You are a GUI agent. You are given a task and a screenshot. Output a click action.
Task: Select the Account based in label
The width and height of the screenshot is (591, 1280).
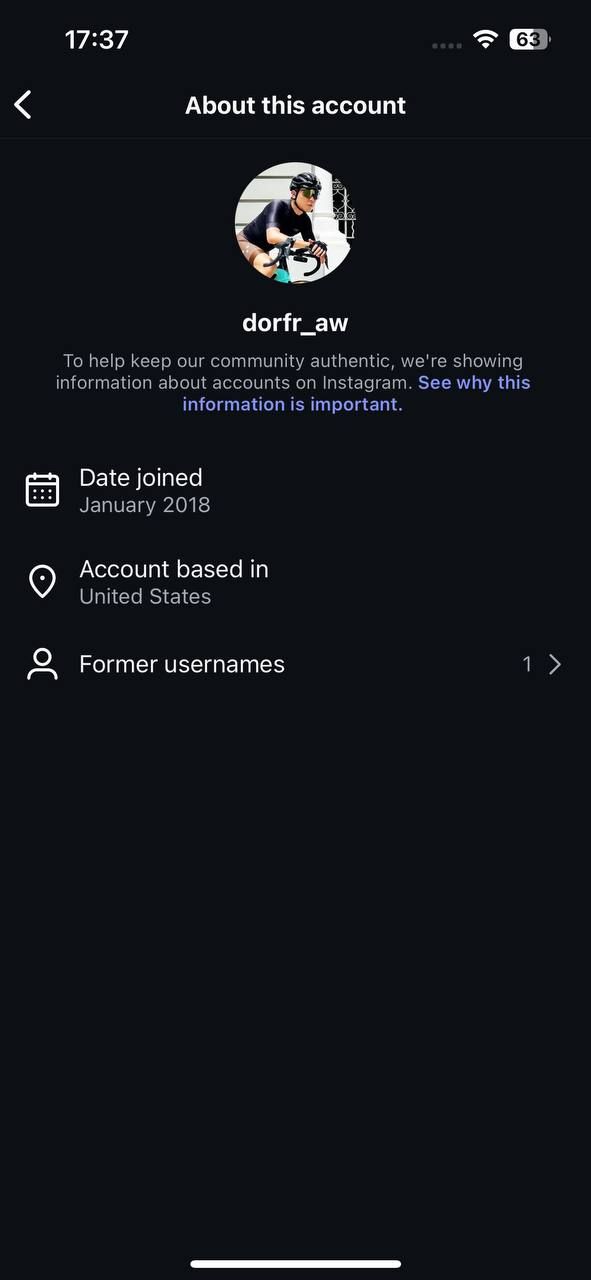coord(174,569)
